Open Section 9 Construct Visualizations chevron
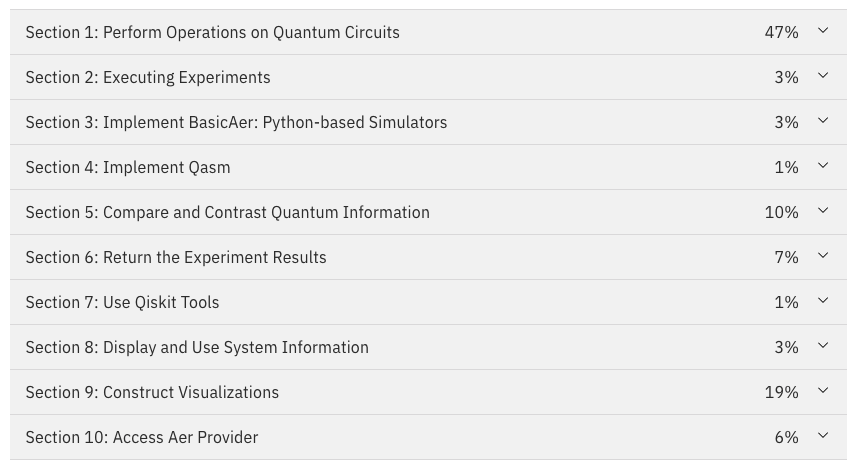This screenshot has width=856, height=469. click(823, 391)
